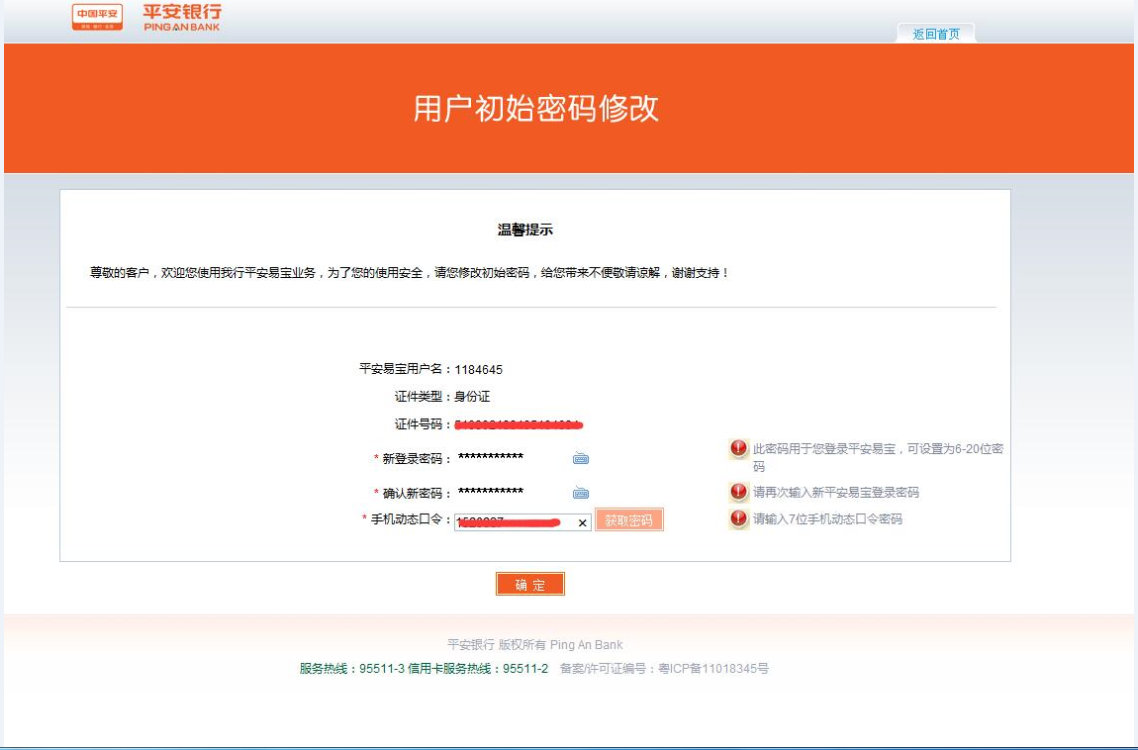Click the 粤ICP备11018345号 license text
This screenshot has width=1138, height=750.
[x=713, y=669]
